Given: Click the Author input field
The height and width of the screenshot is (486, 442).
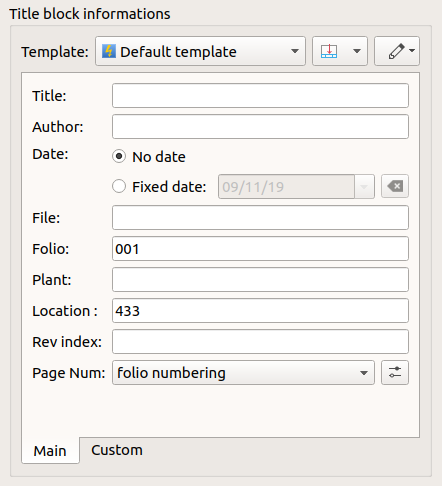Looking at the screenshot, I should click(x=260, y=127).
